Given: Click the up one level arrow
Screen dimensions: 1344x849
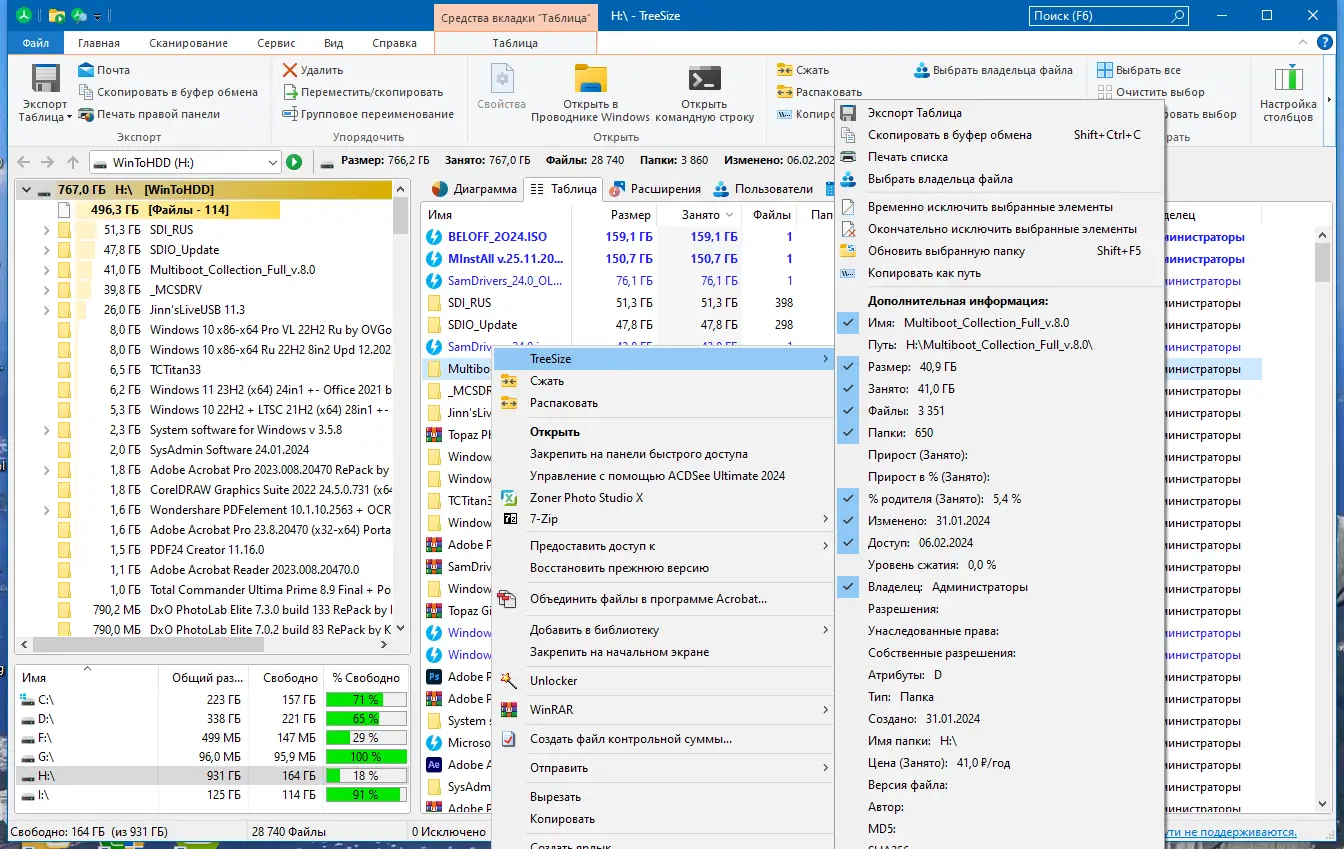Looking at the screenshot, I should tap(72, 162).
